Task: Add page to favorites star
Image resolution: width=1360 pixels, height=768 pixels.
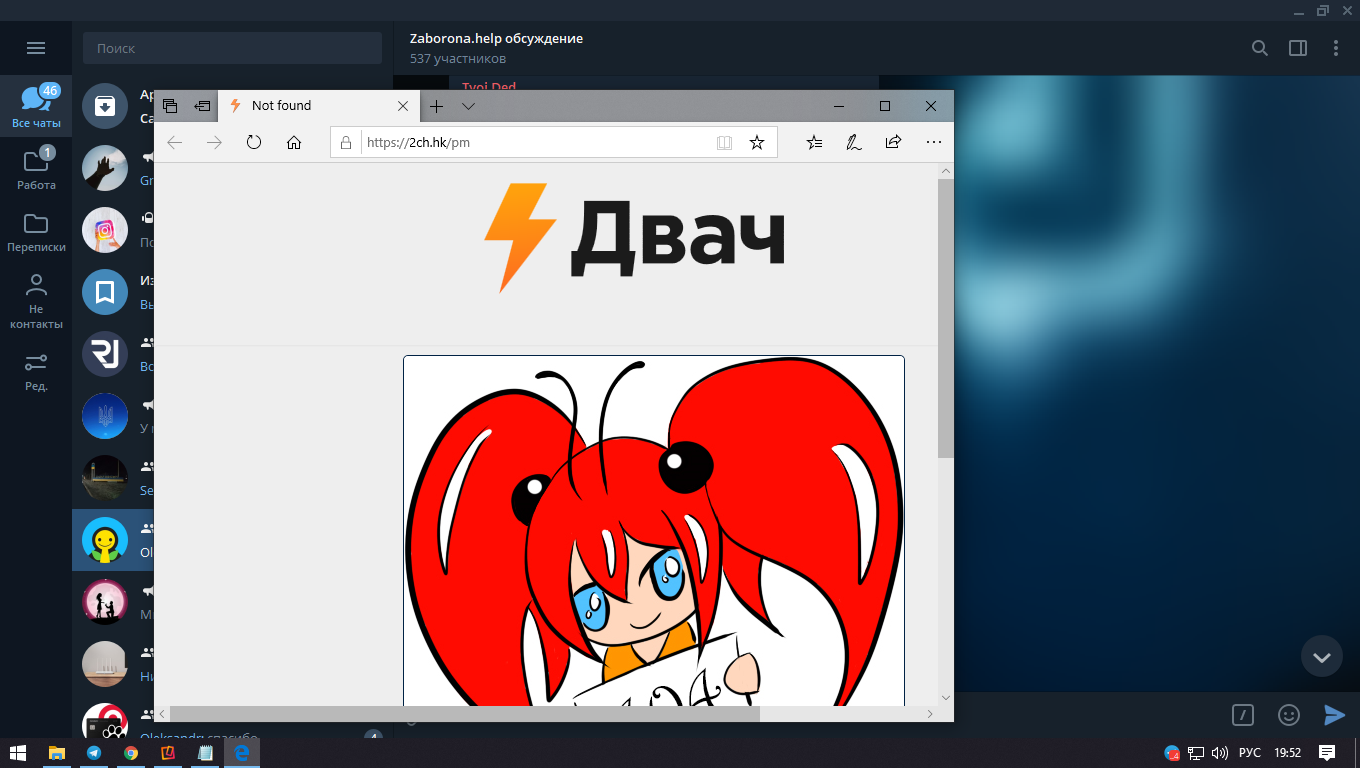Action: (x=757, y=142)
